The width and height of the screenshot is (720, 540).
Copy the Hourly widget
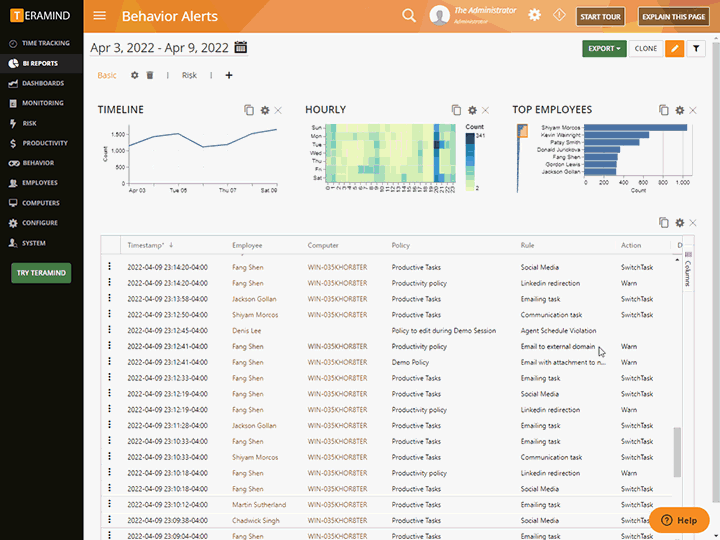tap(456, 110)
